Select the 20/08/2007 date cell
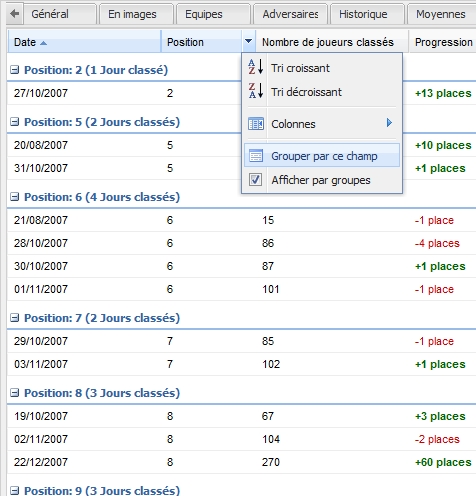Image resolution: width=476 pixels, height=496 pixels. (x=41, y=145)
